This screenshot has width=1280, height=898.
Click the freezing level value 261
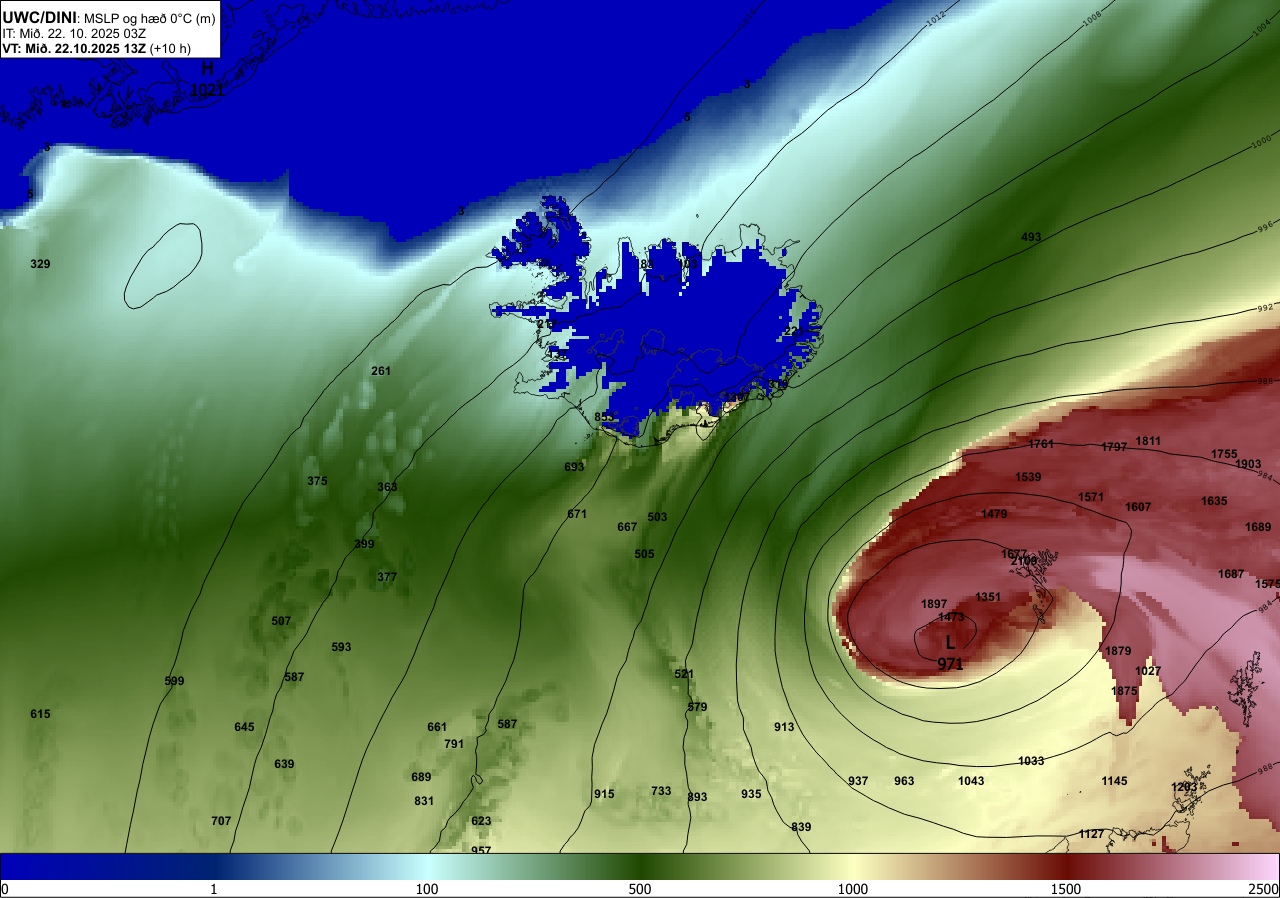coord(381,371)
